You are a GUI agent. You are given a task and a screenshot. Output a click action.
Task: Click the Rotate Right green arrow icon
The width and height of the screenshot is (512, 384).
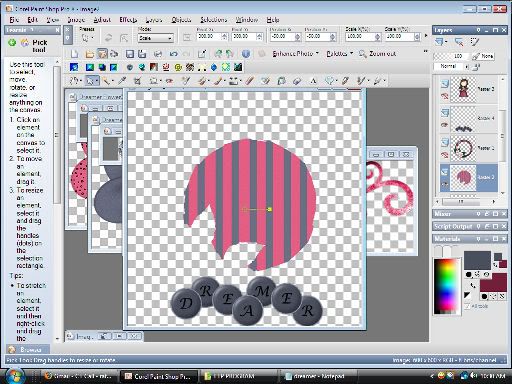point(230,54)
